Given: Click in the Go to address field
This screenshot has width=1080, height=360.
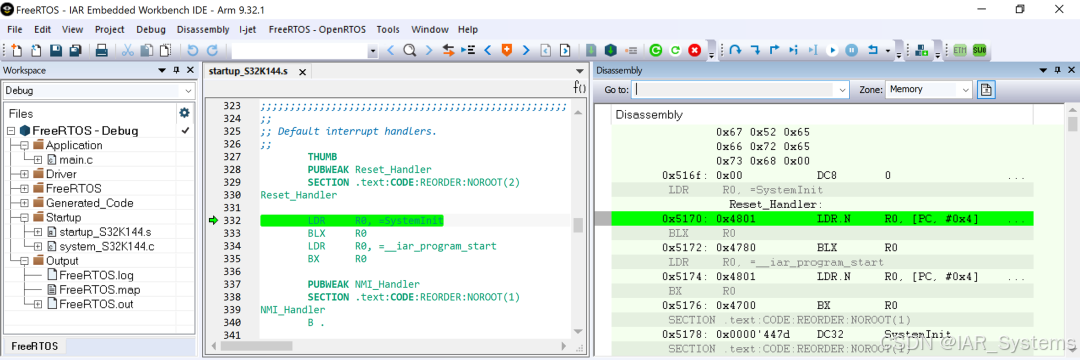Looking at the screenshot, I should click(x=734, y=89).
